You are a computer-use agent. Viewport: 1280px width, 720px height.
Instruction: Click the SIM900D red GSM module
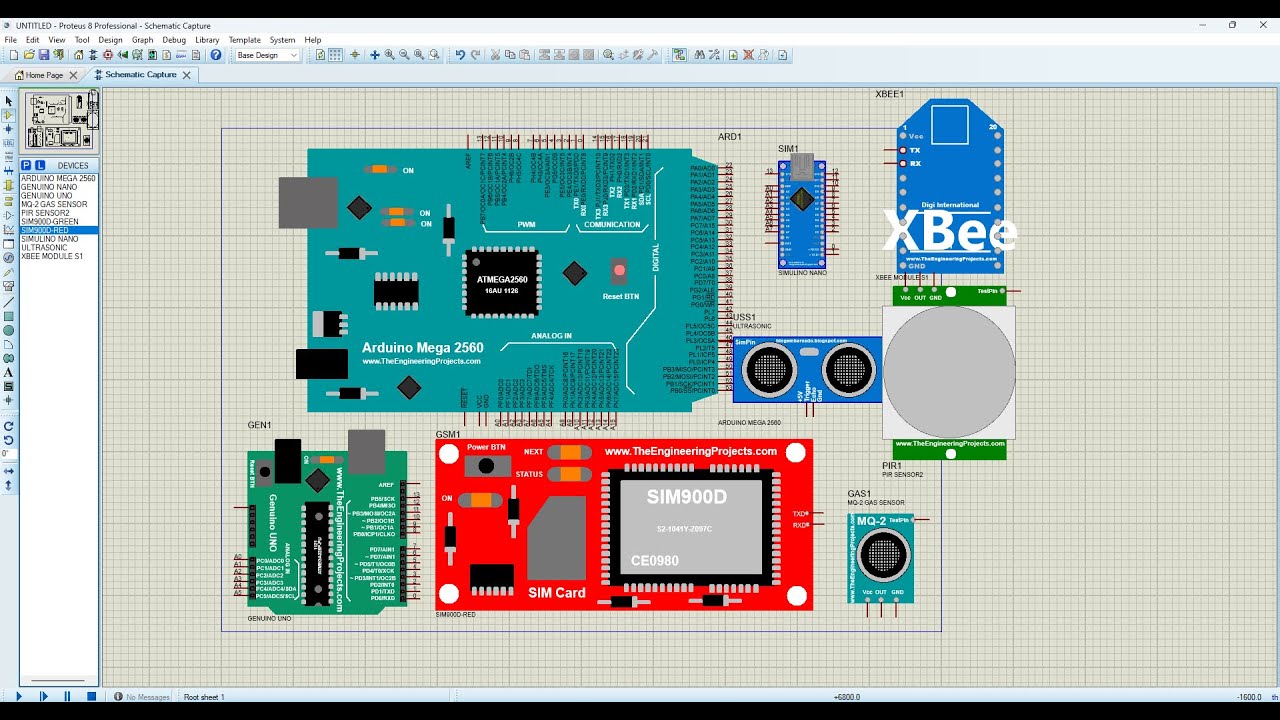624,524
